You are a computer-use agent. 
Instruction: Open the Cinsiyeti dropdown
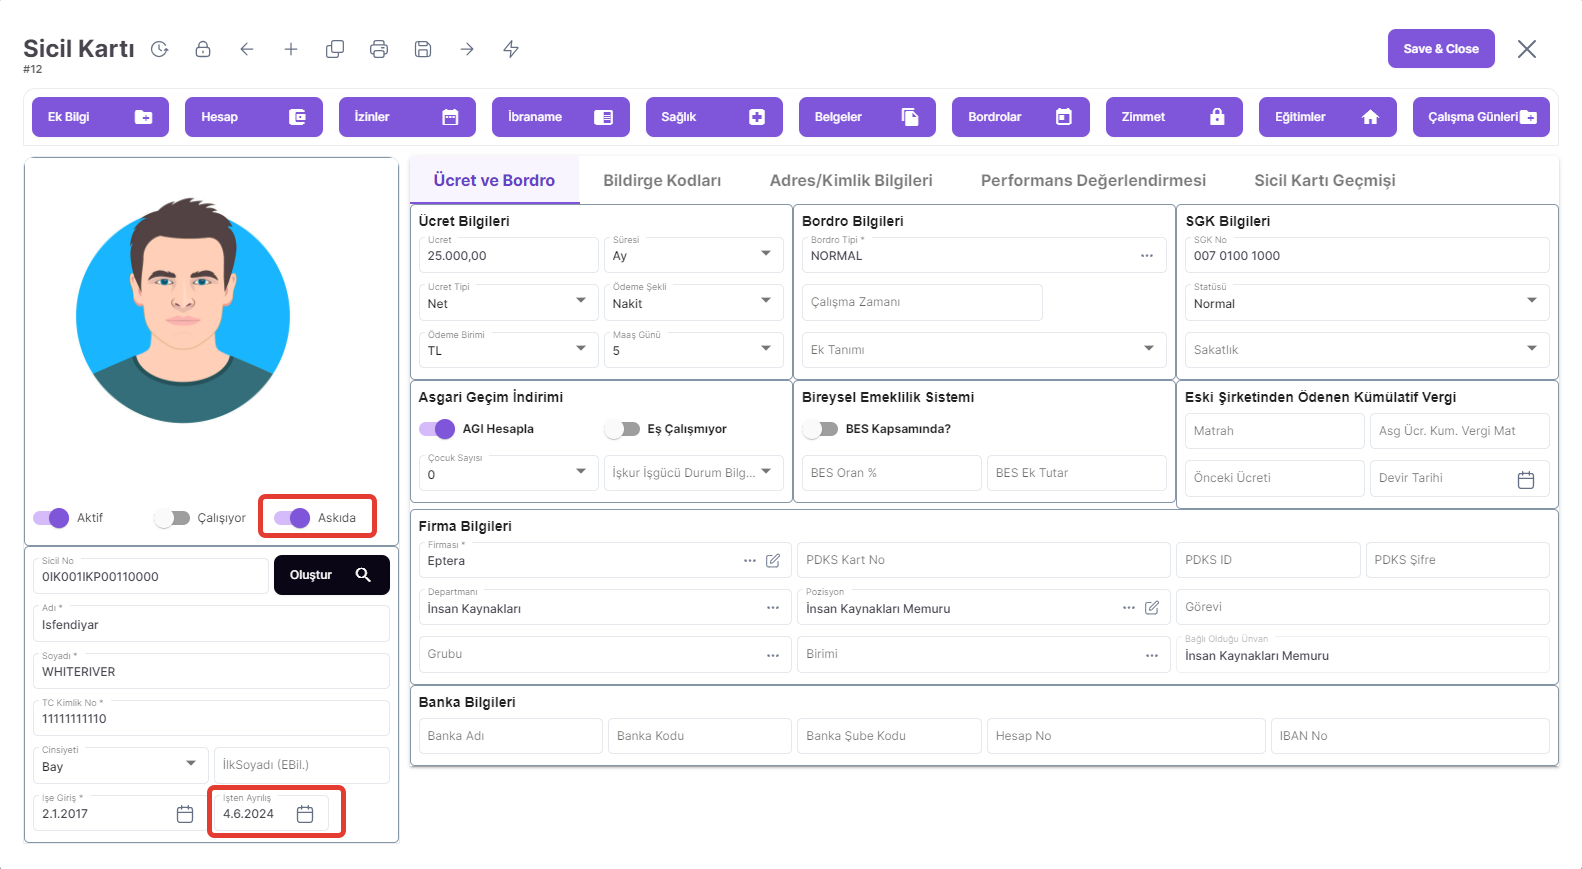191,764
